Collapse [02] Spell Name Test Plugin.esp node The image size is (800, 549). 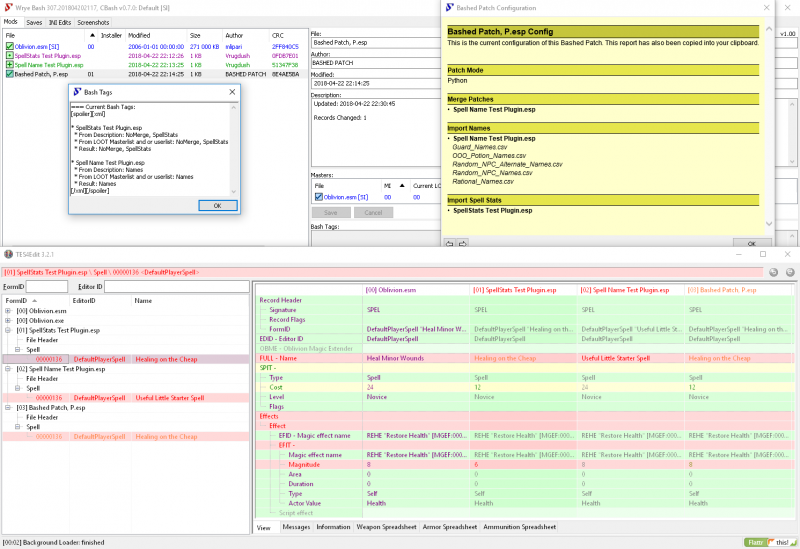tap(8, 369)
